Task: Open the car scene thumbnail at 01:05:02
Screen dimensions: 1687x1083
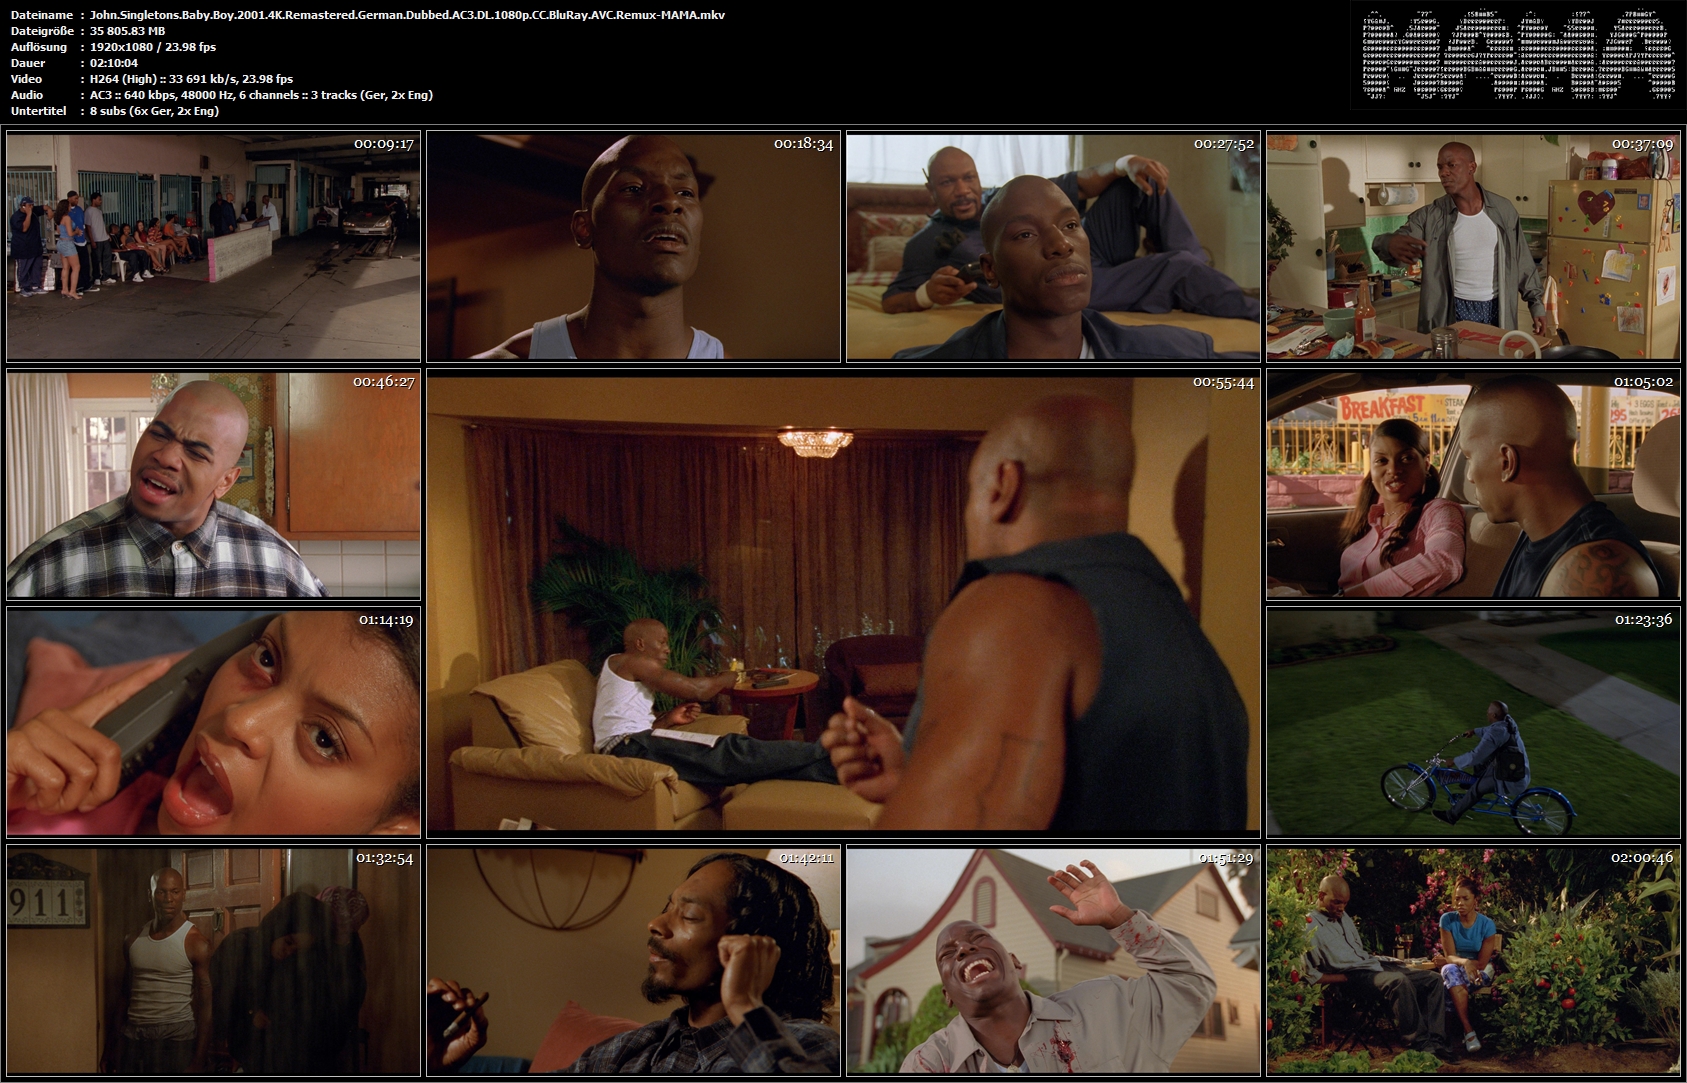Action: click(x=1473, y=485)
